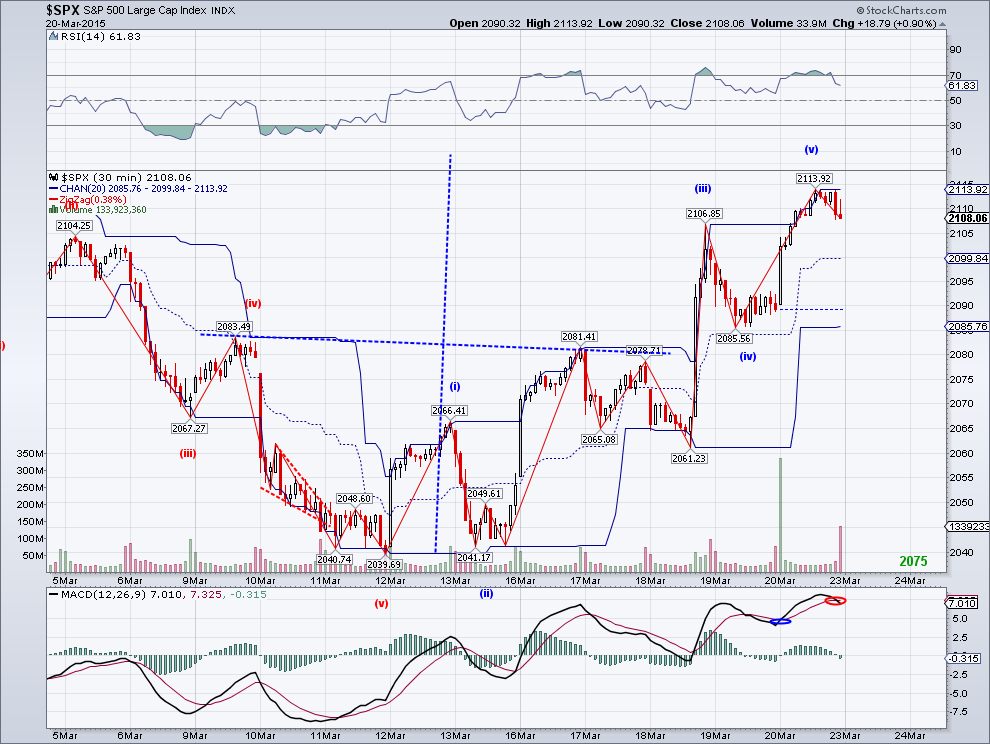
Task: Click the 2039.69 low price label
Action: pyautogui.click(x=384, y=564)
